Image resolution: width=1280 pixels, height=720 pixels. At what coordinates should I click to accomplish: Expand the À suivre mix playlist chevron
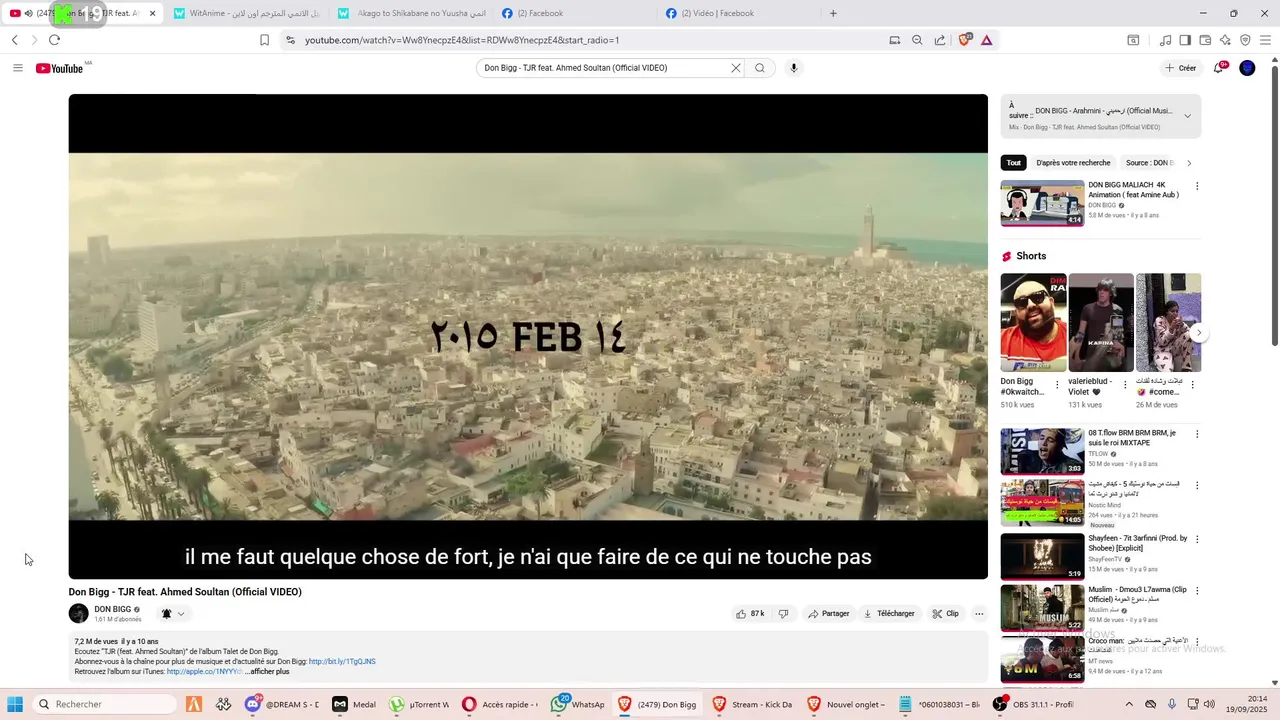1188,116
